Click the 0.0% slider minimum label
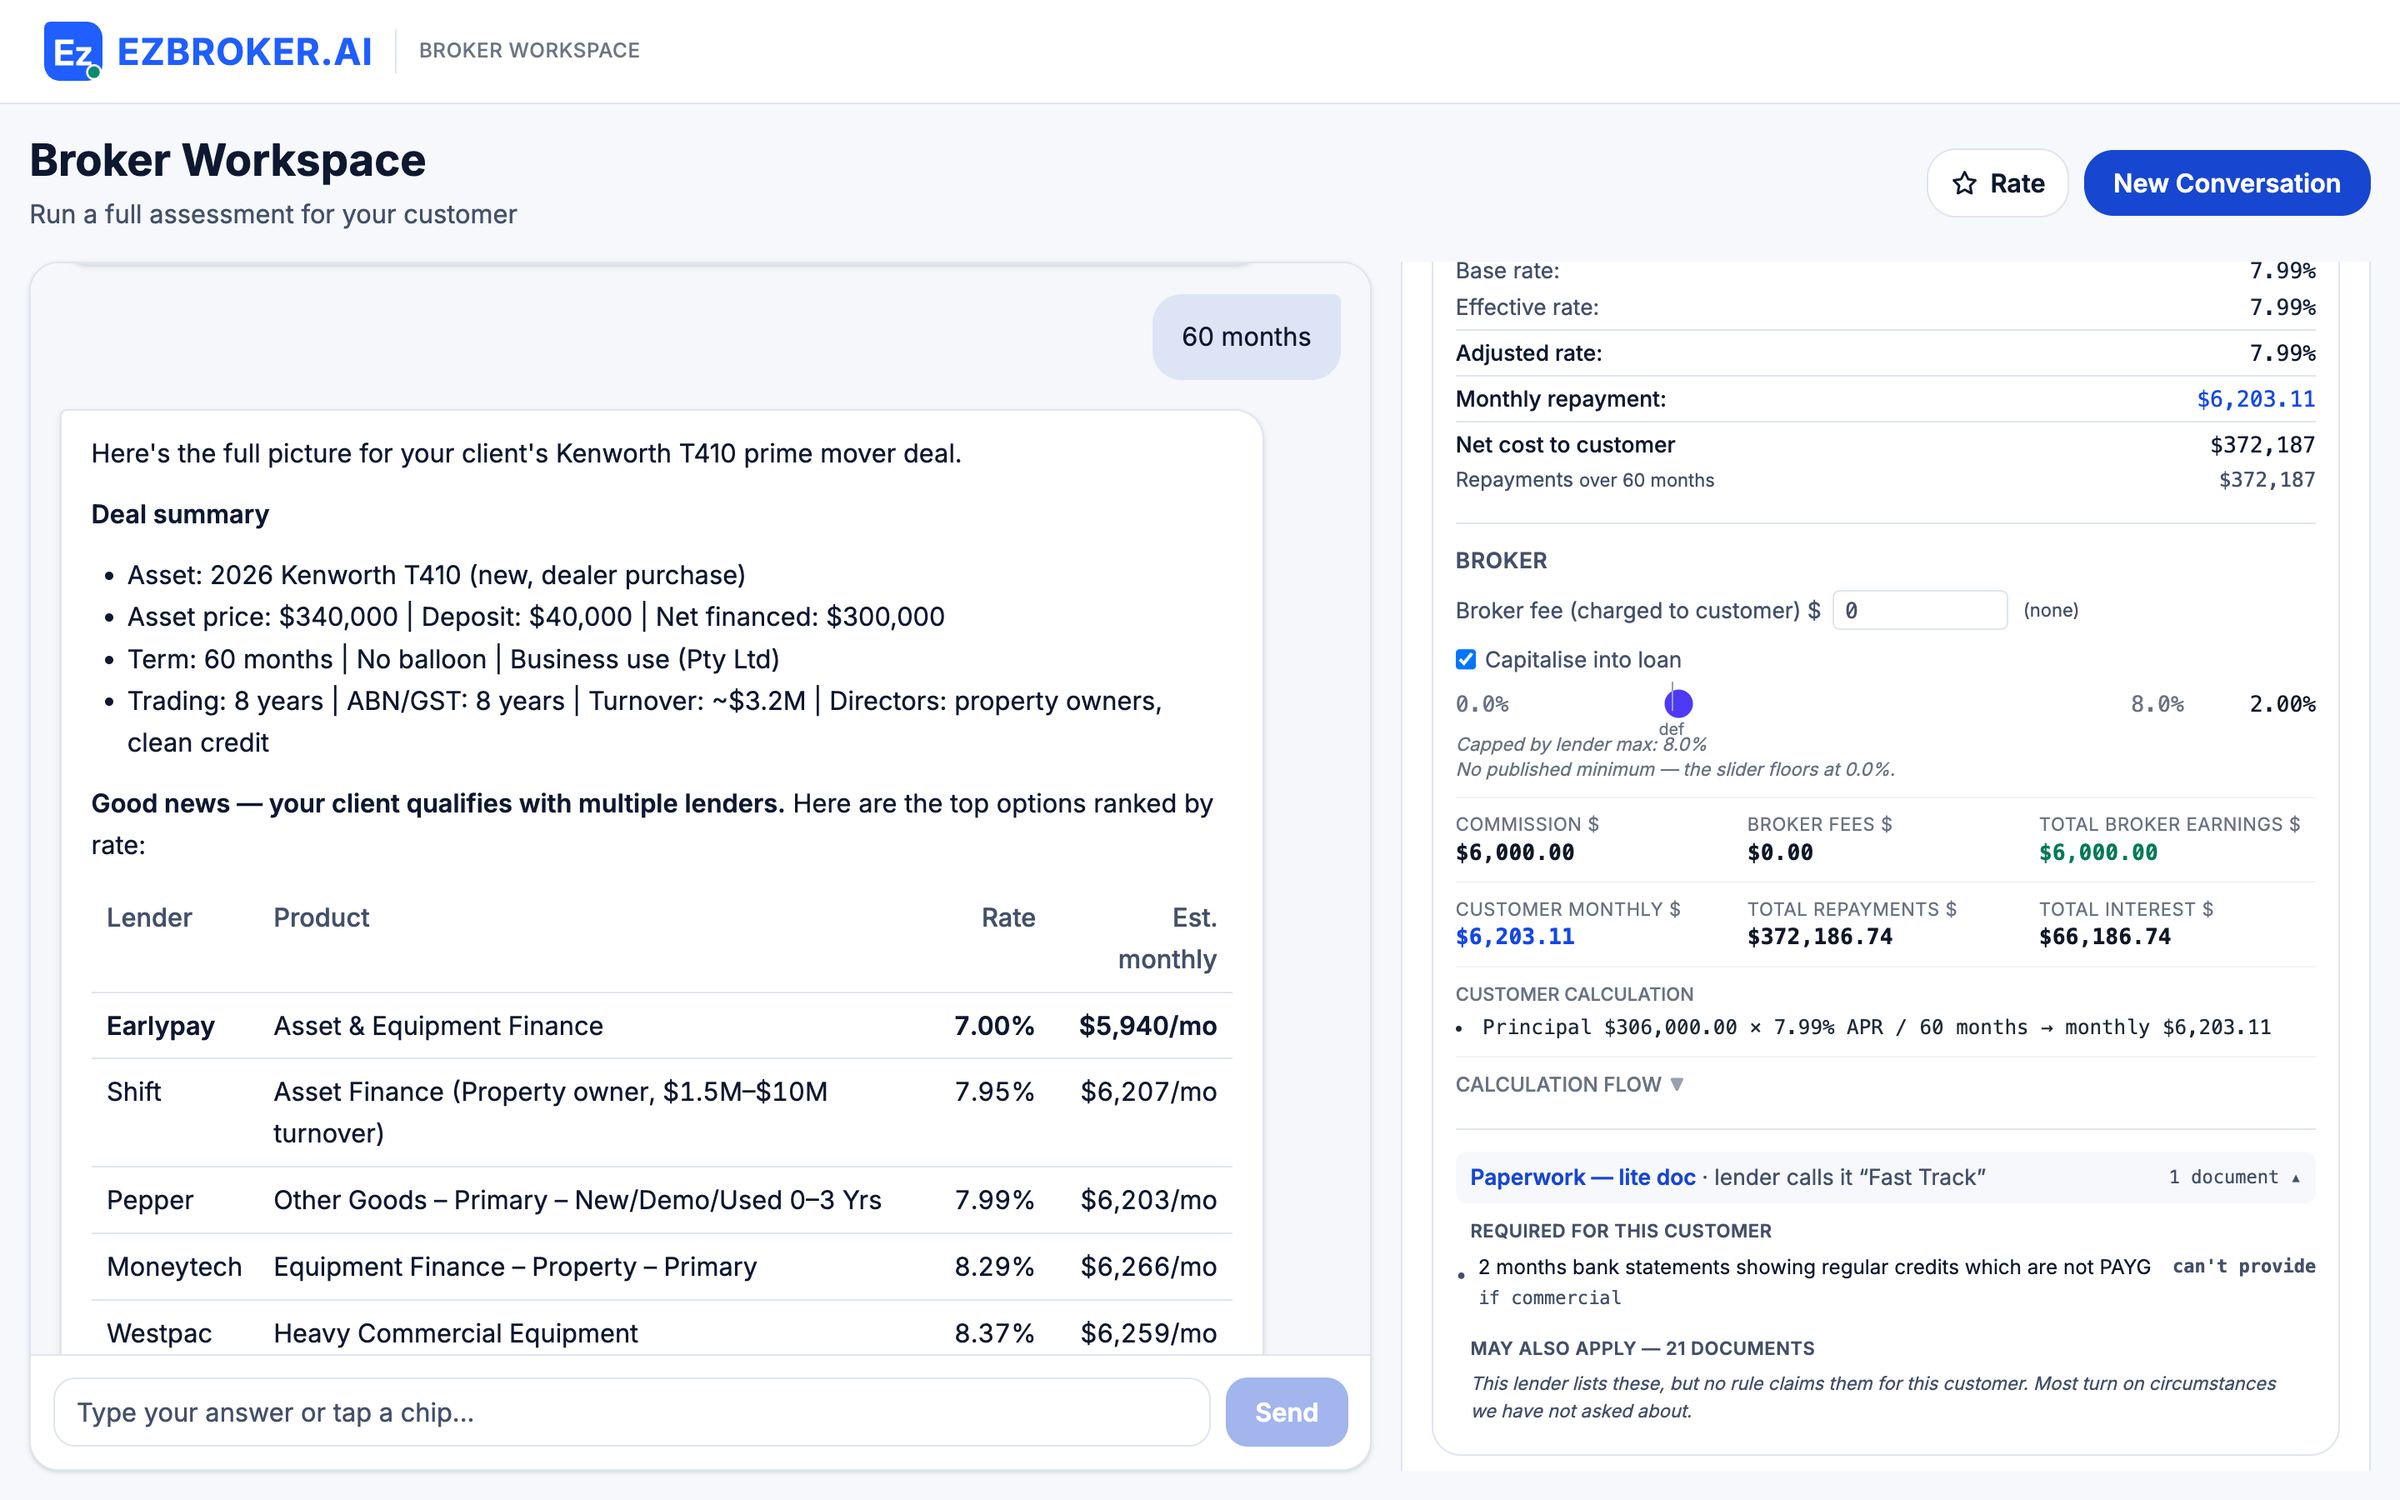 (1482, 704)
